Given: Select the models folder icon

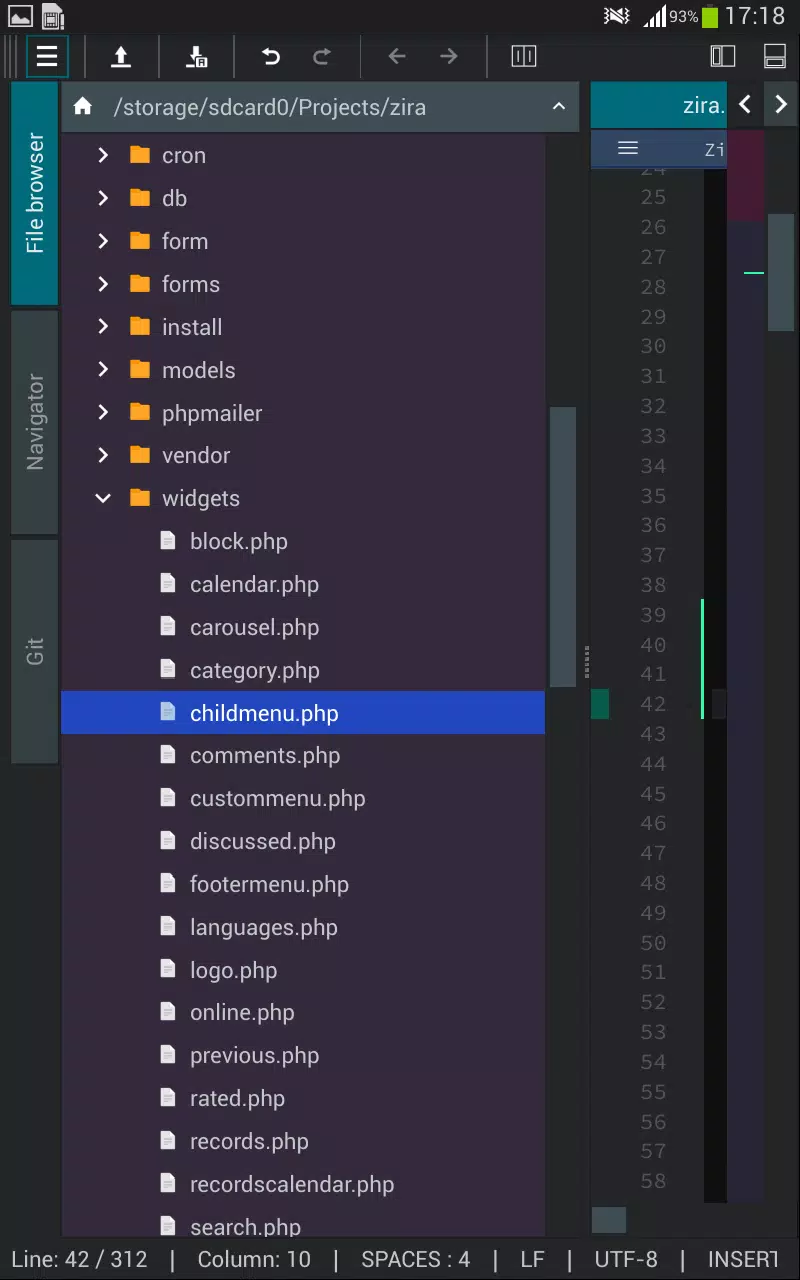Looking at the screenshot, I should (140, 370).
